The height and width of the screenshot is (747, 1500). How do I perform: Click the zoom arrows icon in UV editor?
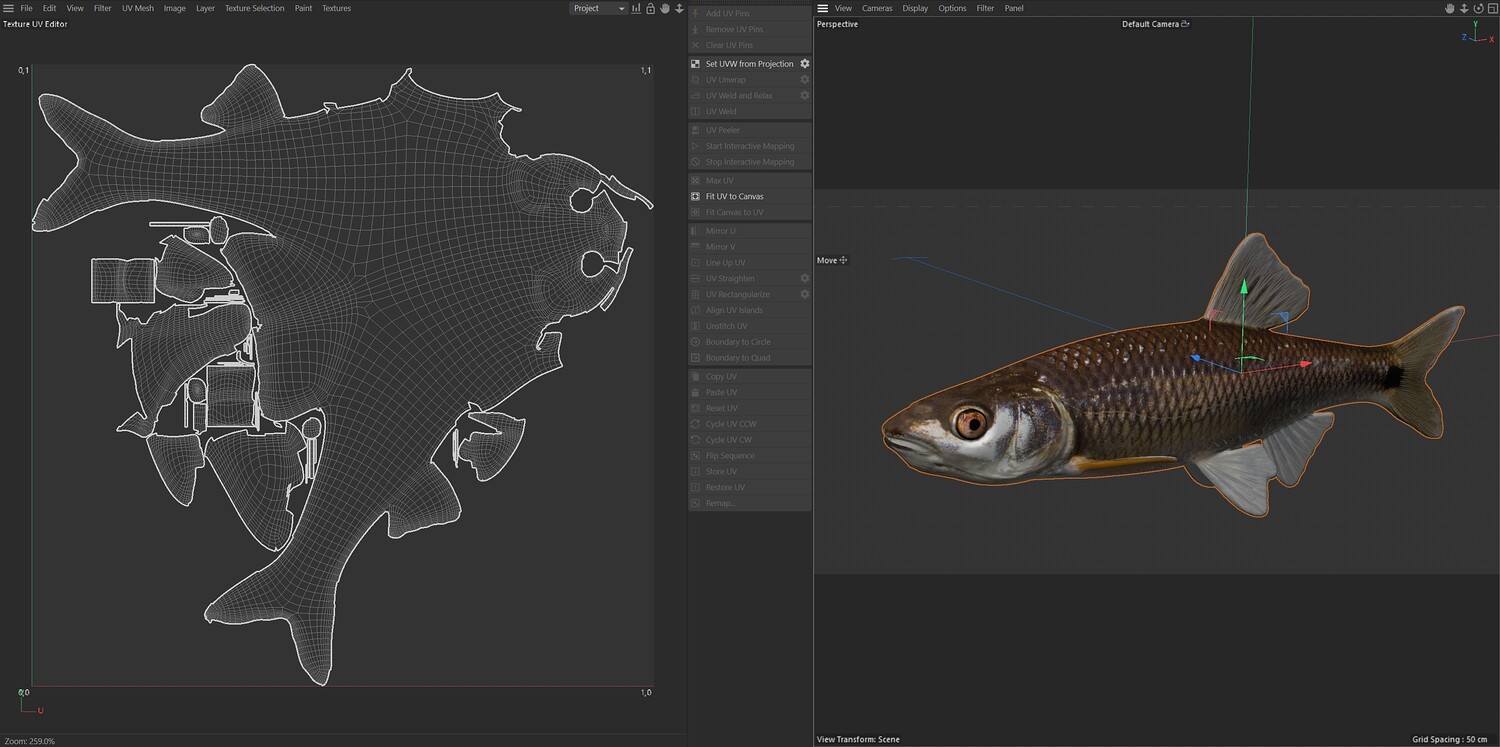(679, 8)
